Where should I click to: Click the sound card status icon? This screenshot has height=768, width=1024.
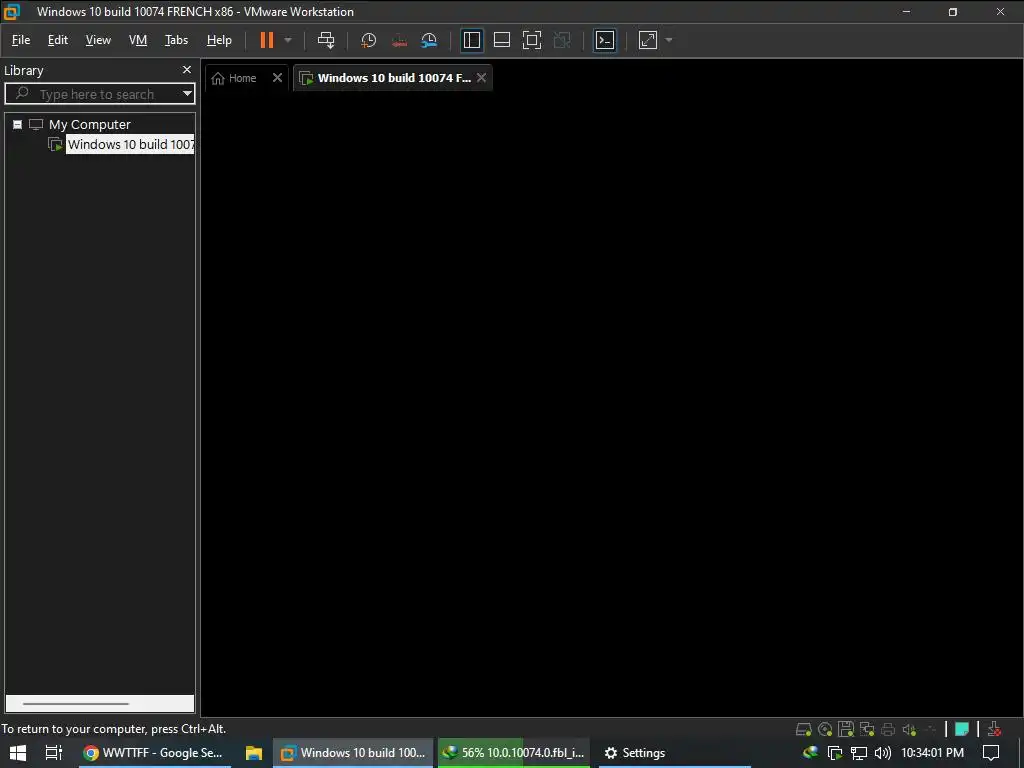pyautogui.click(x=909, y=729)
